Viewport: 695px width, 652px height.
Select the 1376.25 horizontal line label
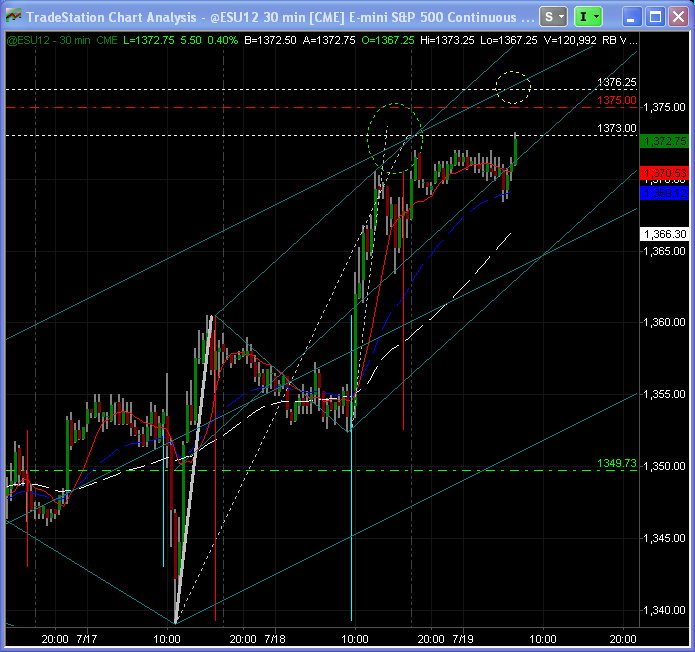[x=617, y=82]
